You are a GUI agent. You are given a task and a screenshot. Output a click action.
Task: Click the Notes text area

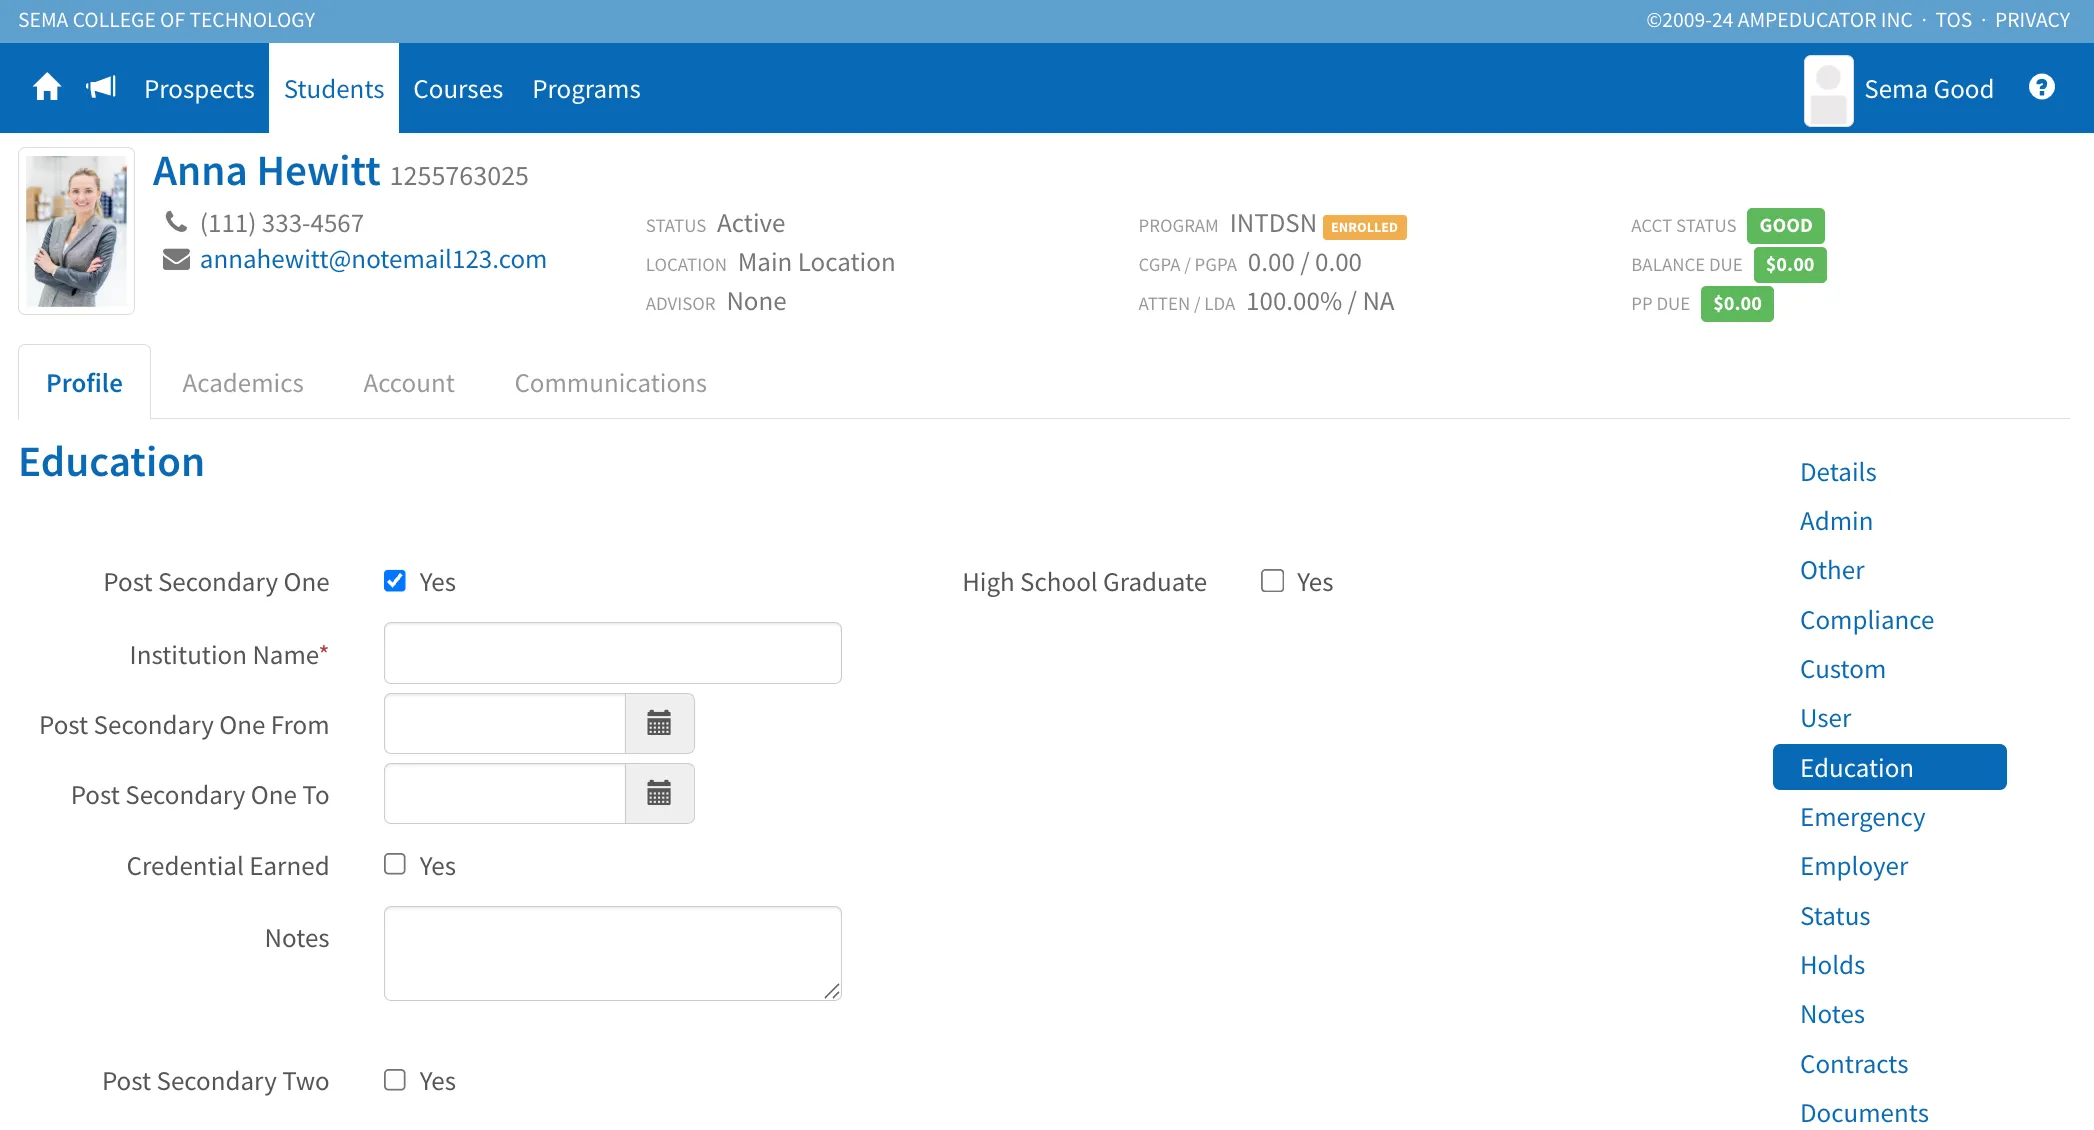coord(613,953)
